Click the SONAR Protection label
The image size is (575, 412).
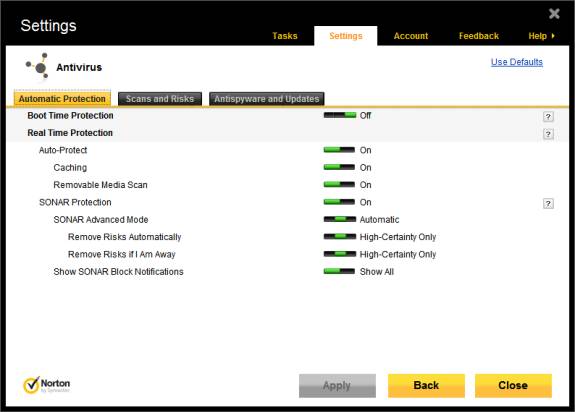click(x=75, y=202)
